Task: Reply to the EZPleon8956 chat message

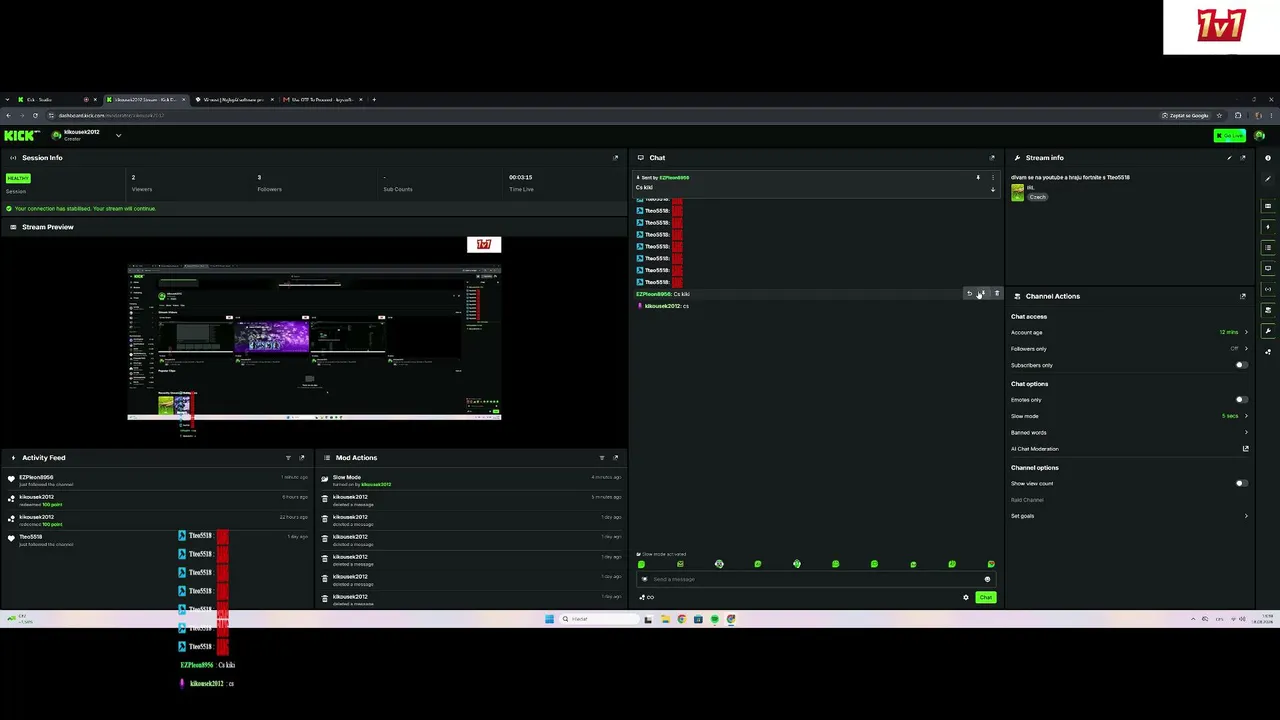Action: pyautogui.click(x=969, y=294)
